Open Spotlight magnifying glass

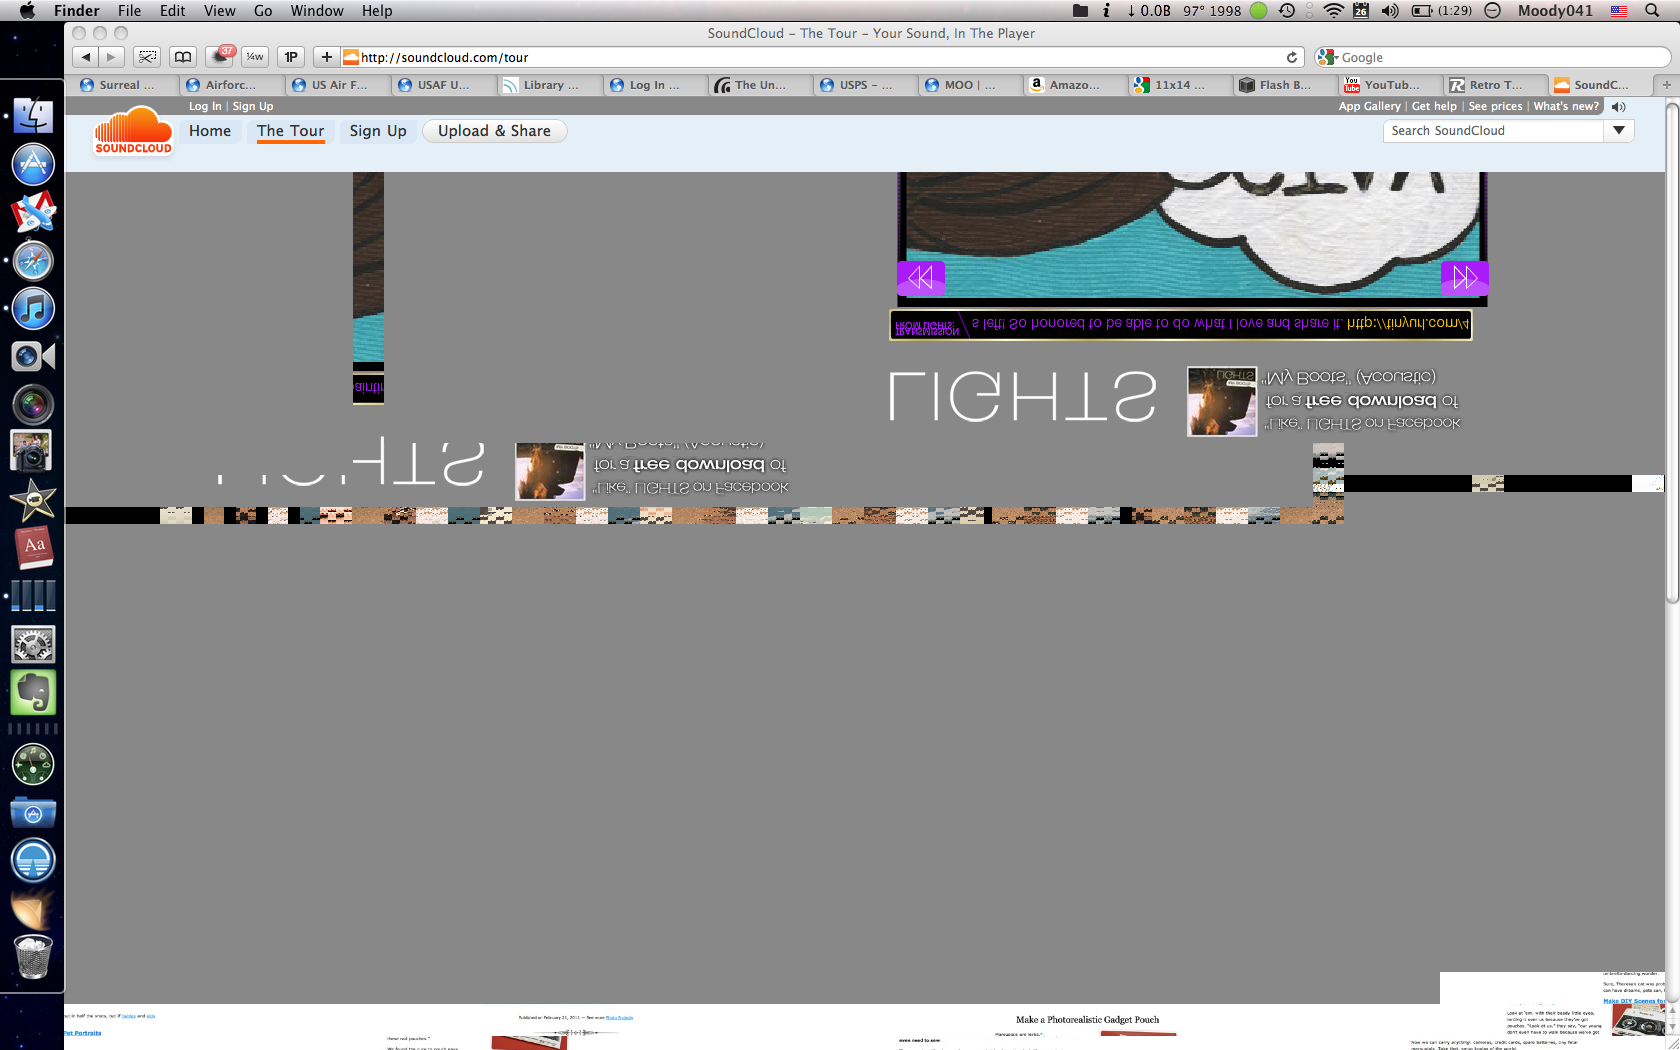tap(1652, 10)
